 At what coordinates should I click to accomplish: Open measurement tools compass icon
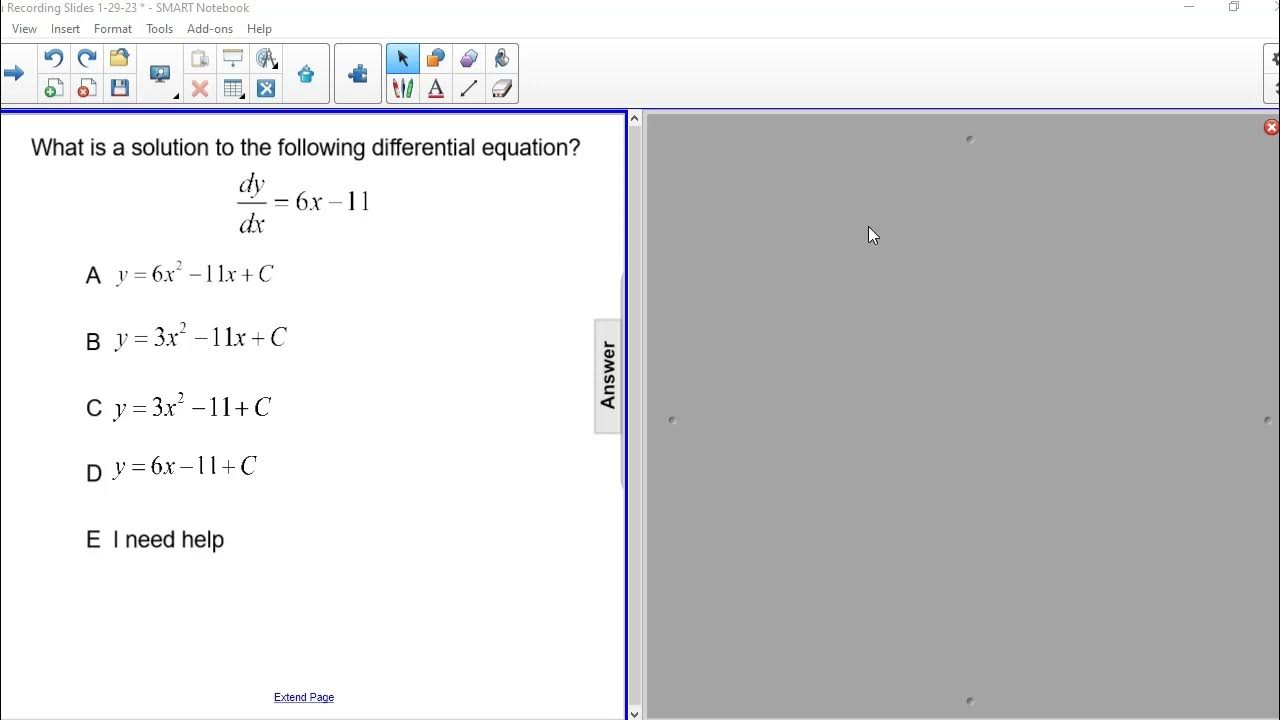click(266, 58)
